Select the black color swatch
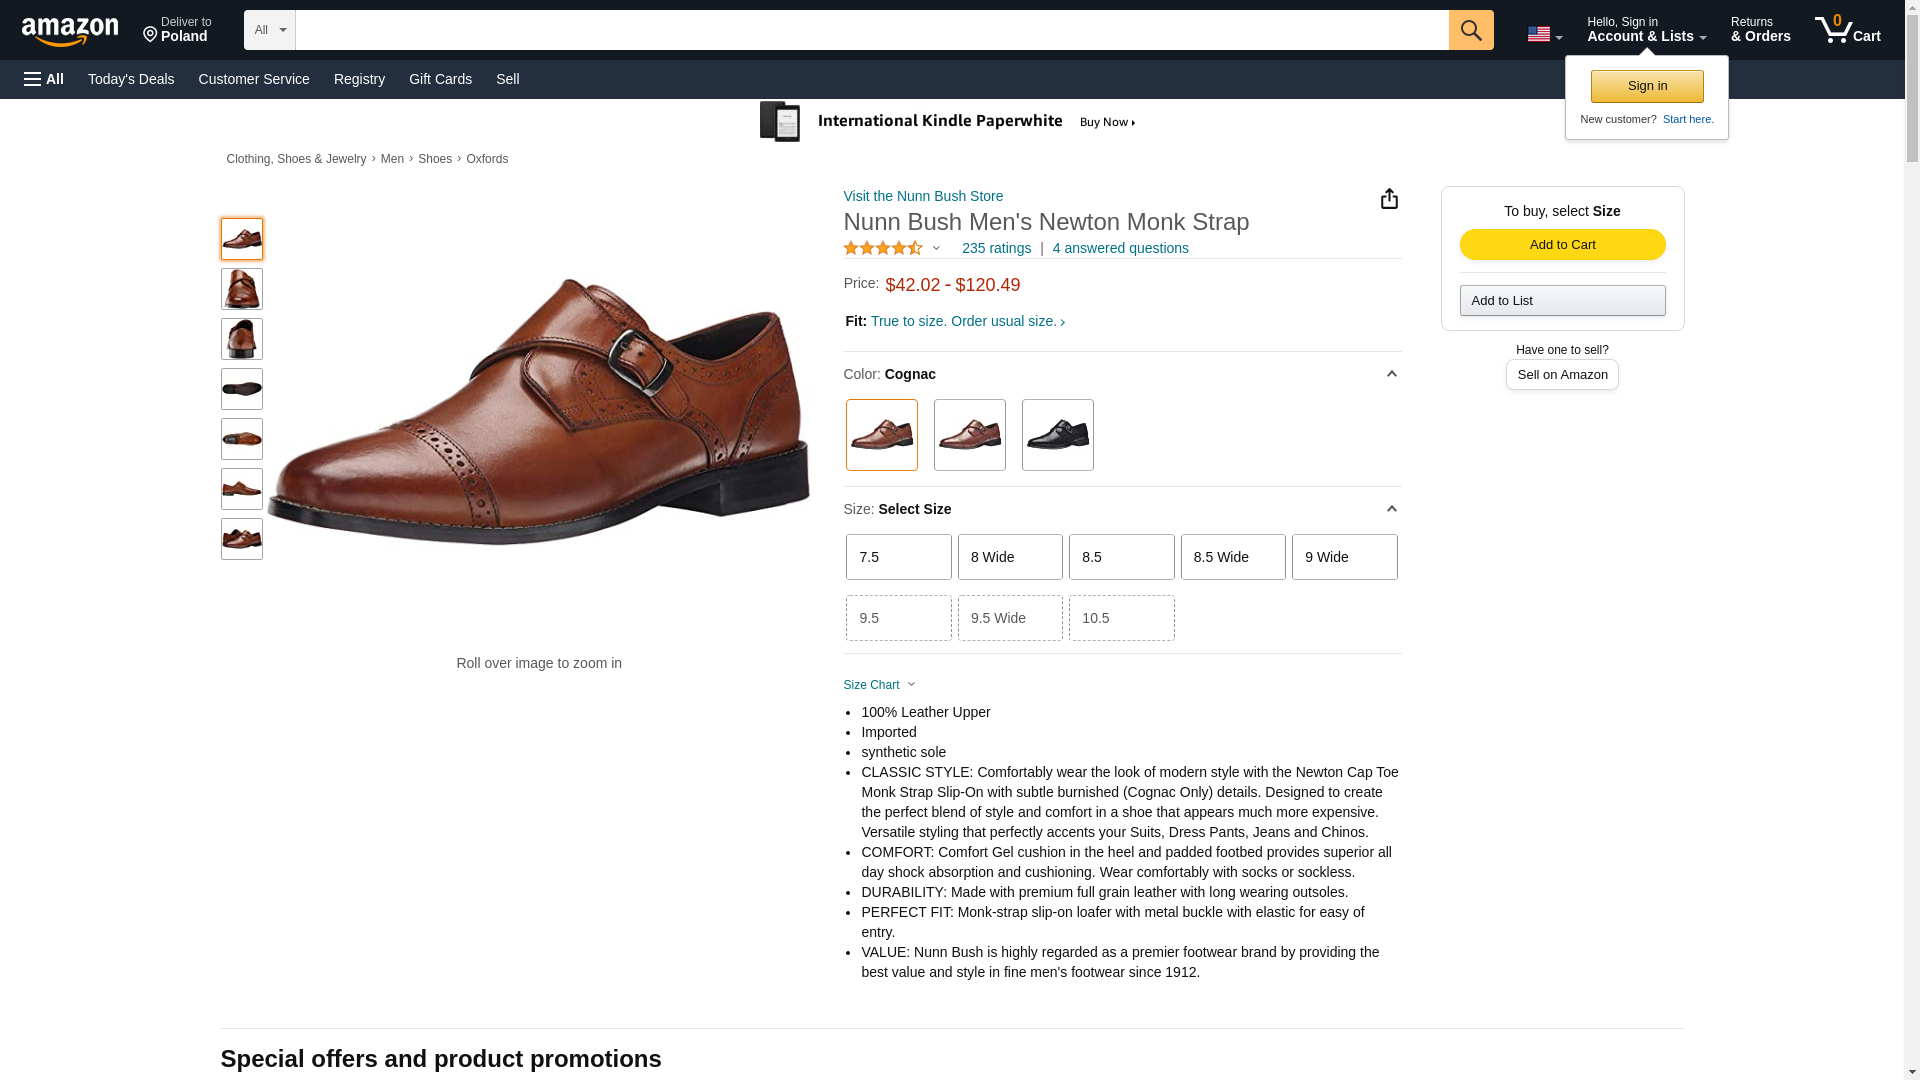This screenshot has width=1920, height=1080. click(1057, 435)
